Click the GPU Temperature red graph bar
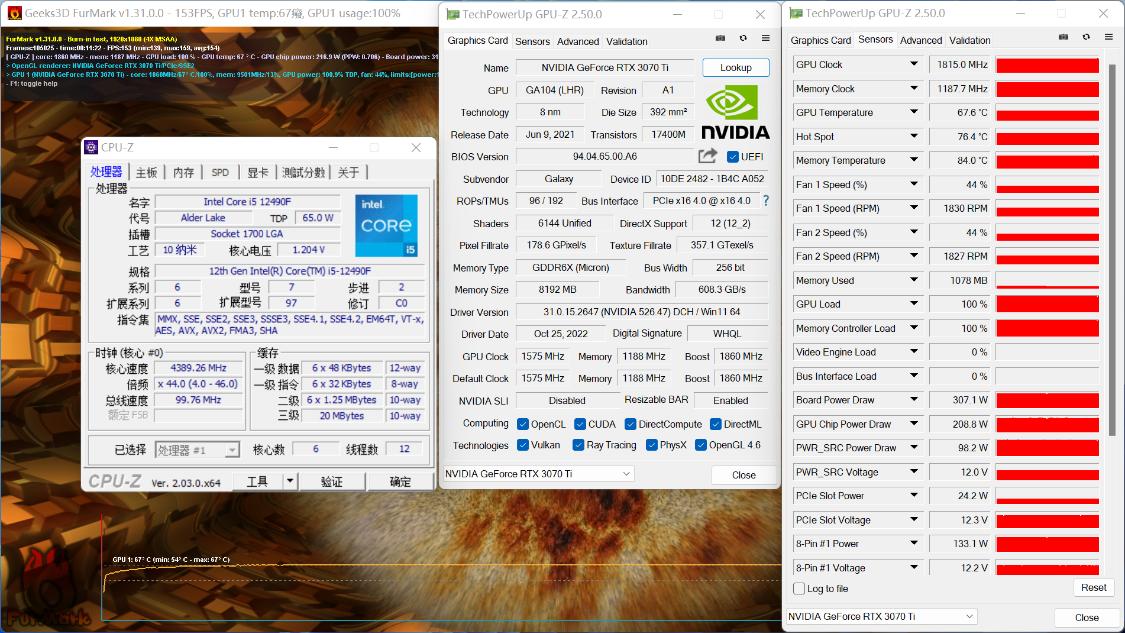1125x633 pixels. click(x=1047, y=113)
